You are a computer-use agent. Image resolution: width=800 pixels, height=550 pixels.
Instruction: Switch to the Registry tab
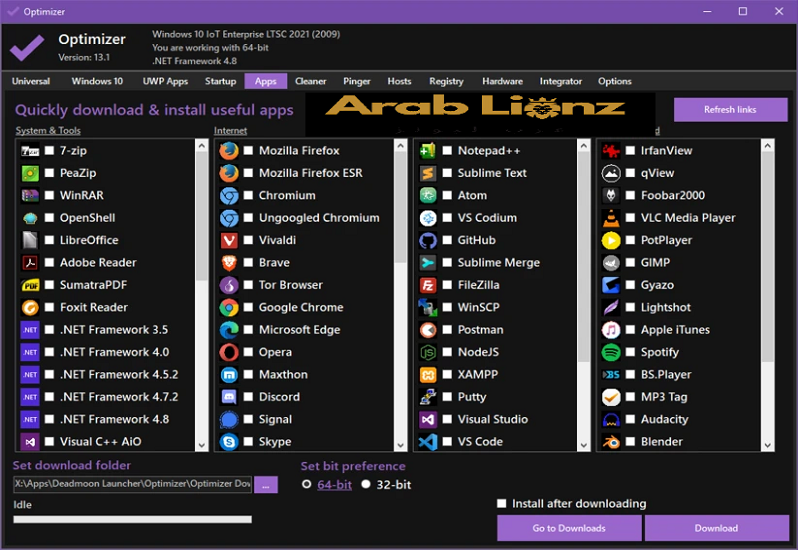(x=446, y=81)
